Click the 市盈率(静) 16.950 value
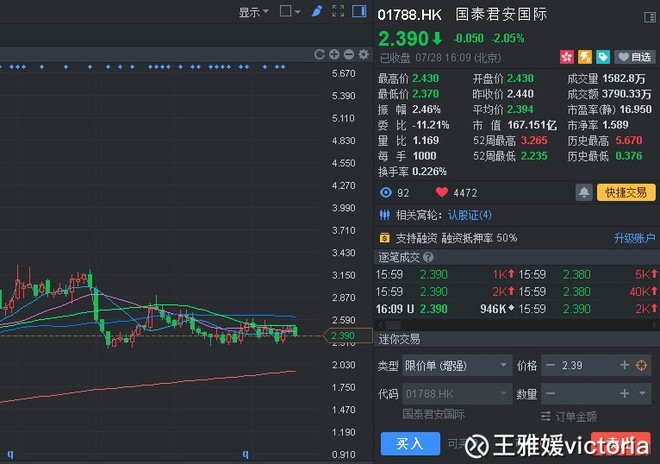 tap(636, 109)
